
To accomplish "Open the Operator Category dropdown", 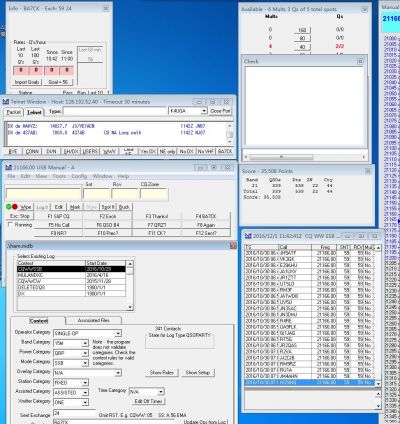I will point(118,333).
